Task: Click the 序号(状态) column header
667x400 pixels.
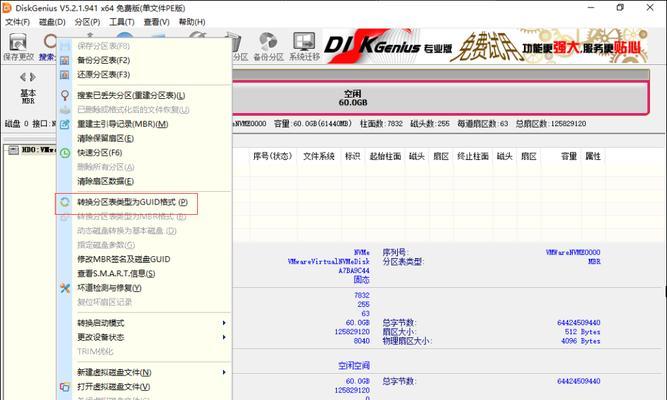Action: coord(272,157)
